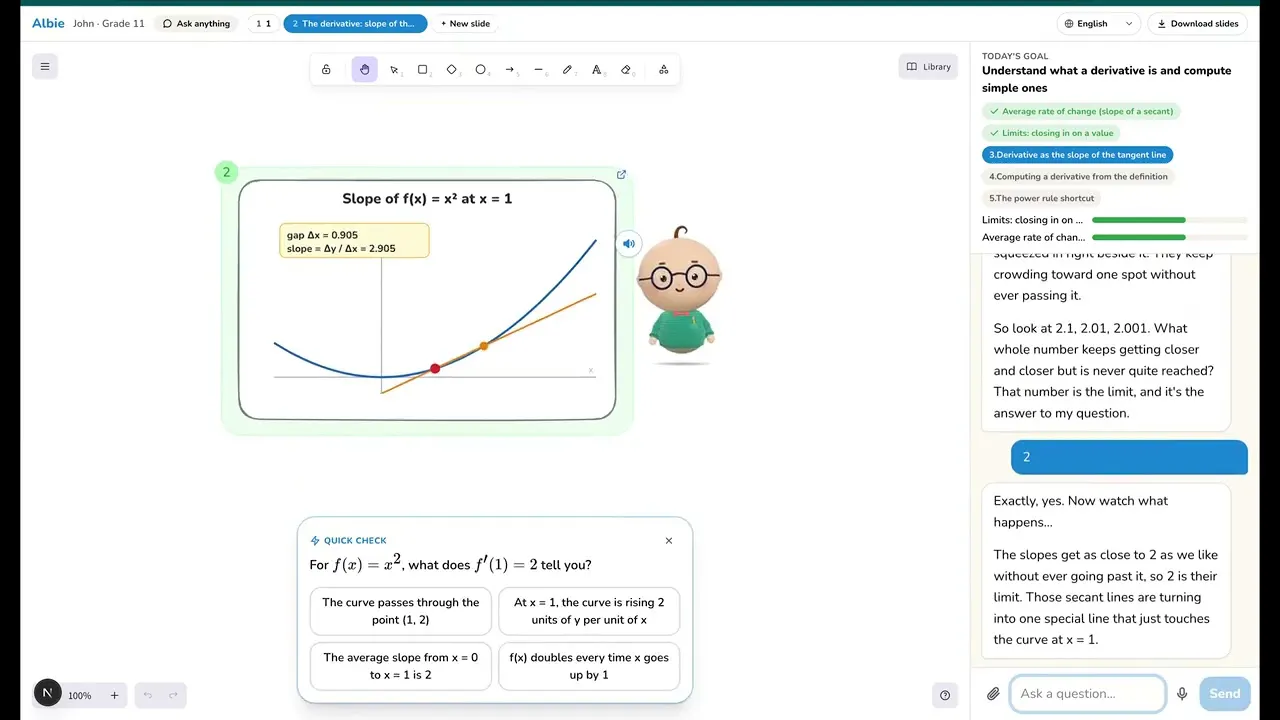Focus the "Ask a question..." input field
Screen dimensions: 1280x720
[1088, 694]
